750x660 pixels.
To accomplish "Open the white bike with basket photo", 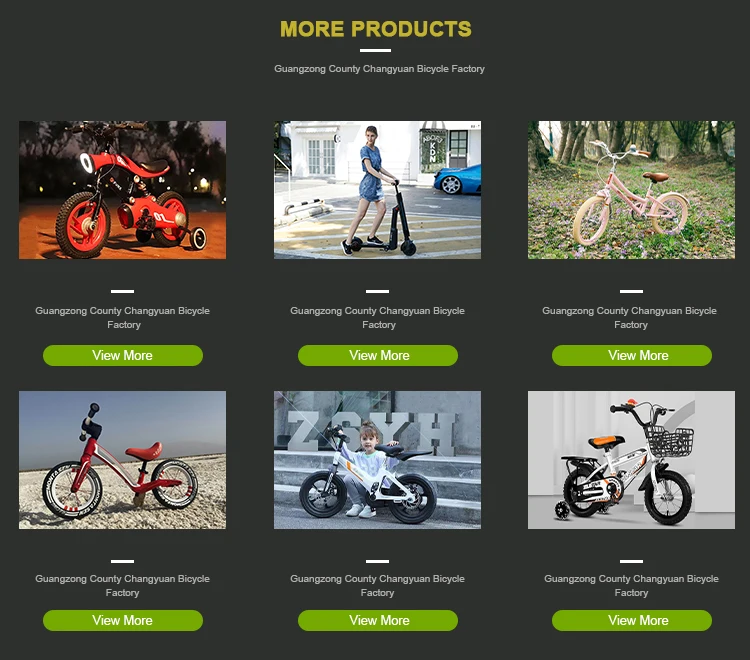I will tap(631, 460).
